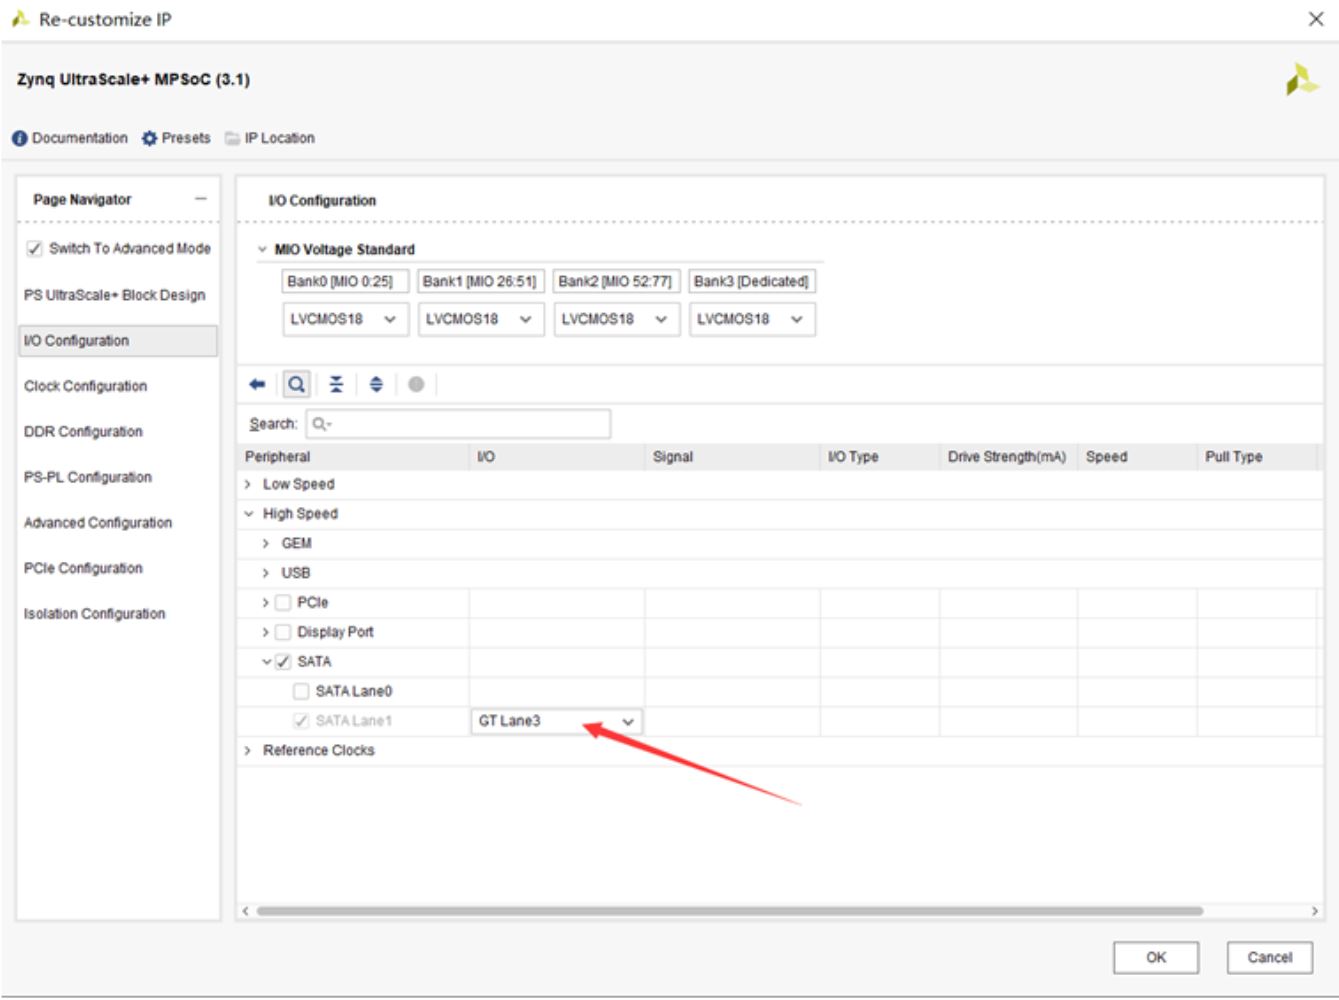This screenshot has width=1339, height=1000.
Task: Expand the USB tree node
Action: pyautogui.click(x=265, y=573)
